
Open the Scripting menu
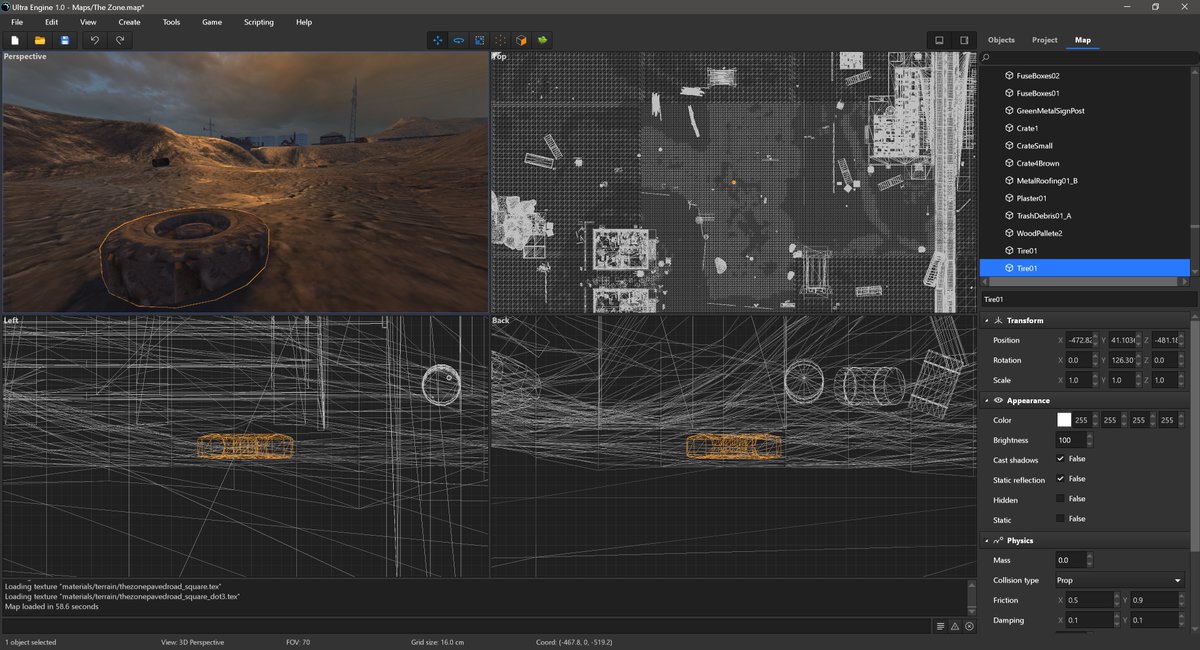[x=258, y=22]
